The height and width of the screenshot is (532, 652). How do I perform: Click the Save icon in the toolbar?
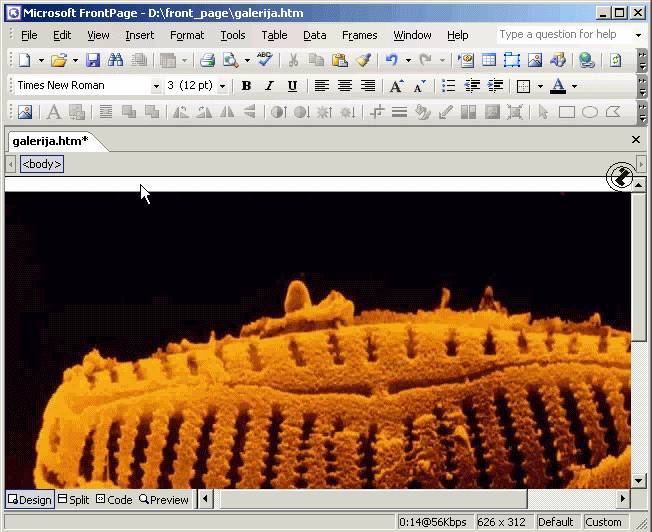[93, 61]
